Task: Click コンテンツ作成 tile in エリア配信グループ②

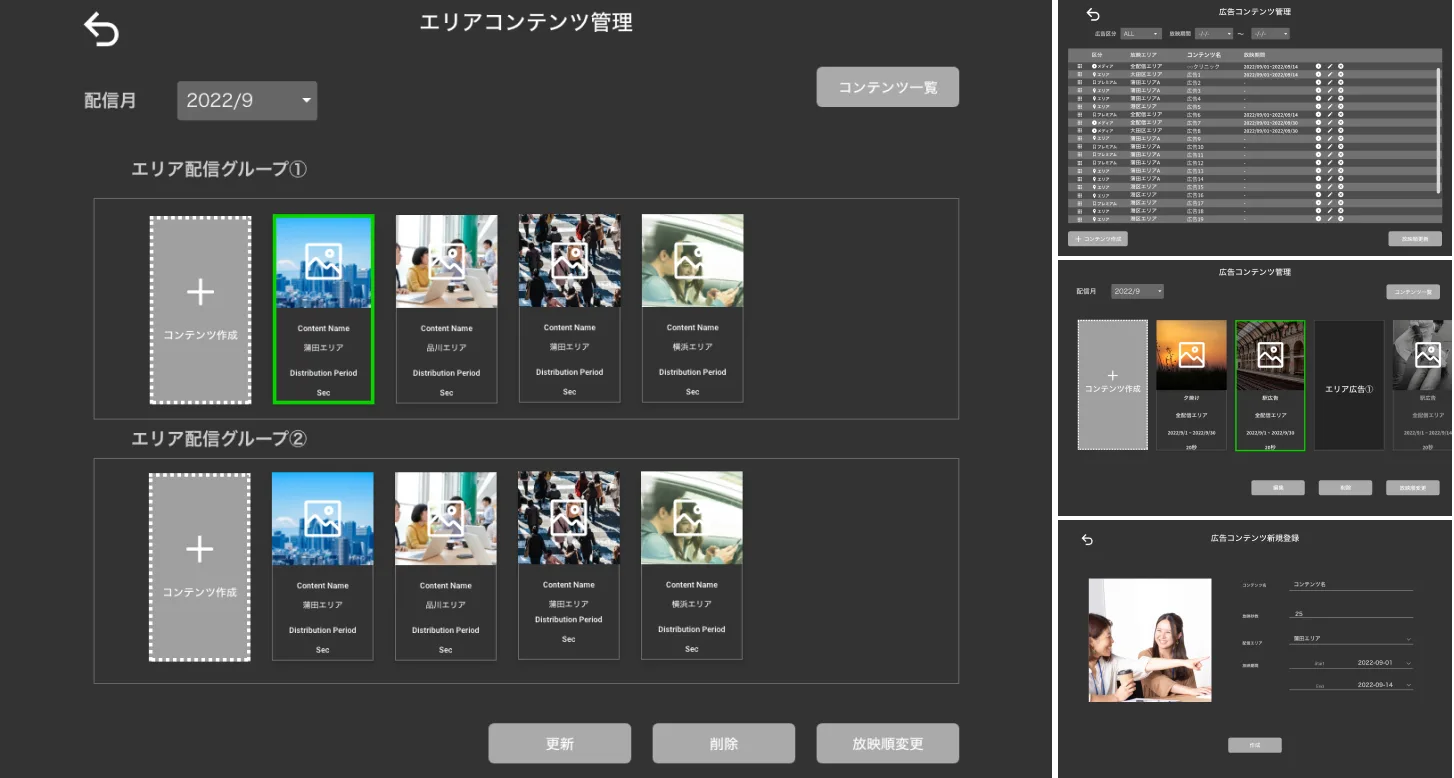Action: tap(200, 567)
